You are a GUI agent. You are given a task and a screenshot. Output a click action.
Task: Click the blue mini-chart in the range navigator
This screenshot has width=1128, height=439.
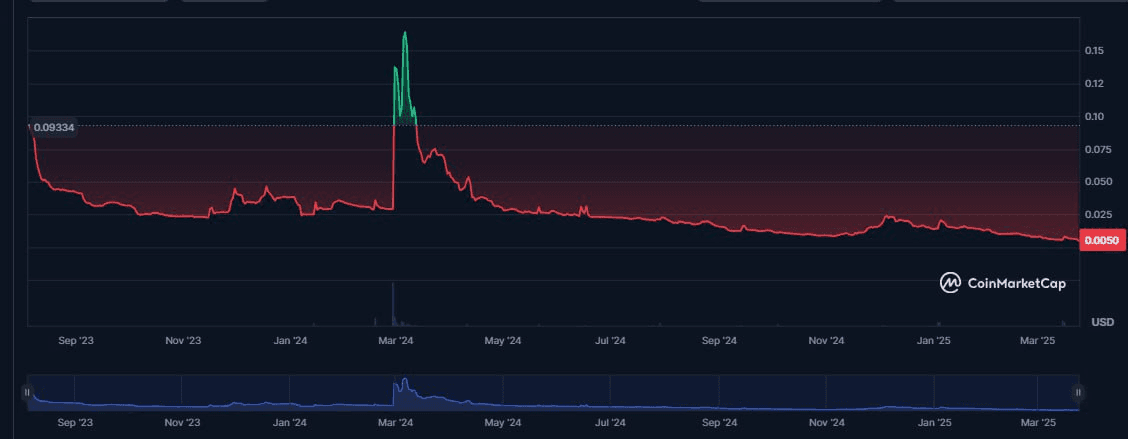coord(552,392)
